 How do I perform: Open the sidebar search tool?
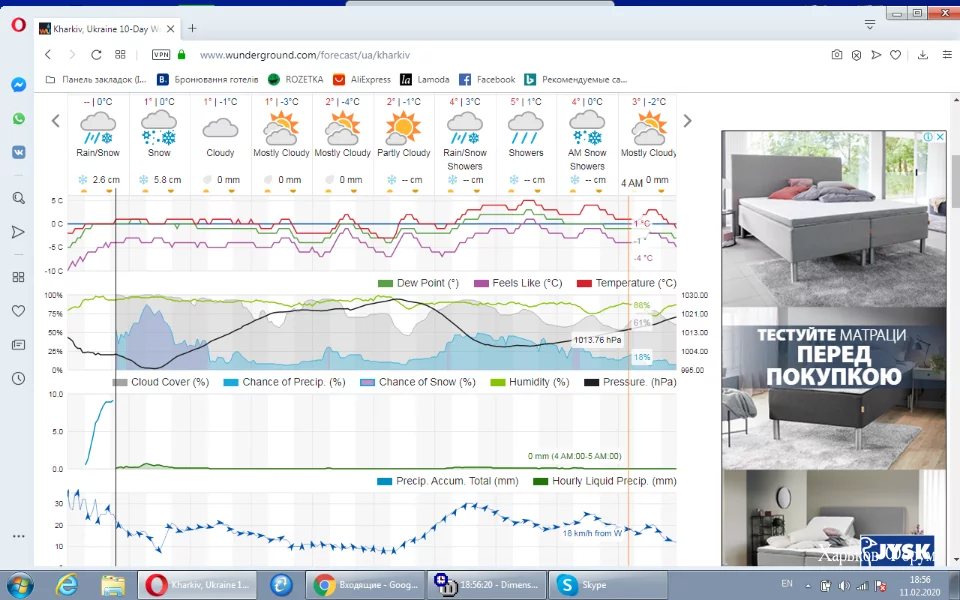click(18, 198)
